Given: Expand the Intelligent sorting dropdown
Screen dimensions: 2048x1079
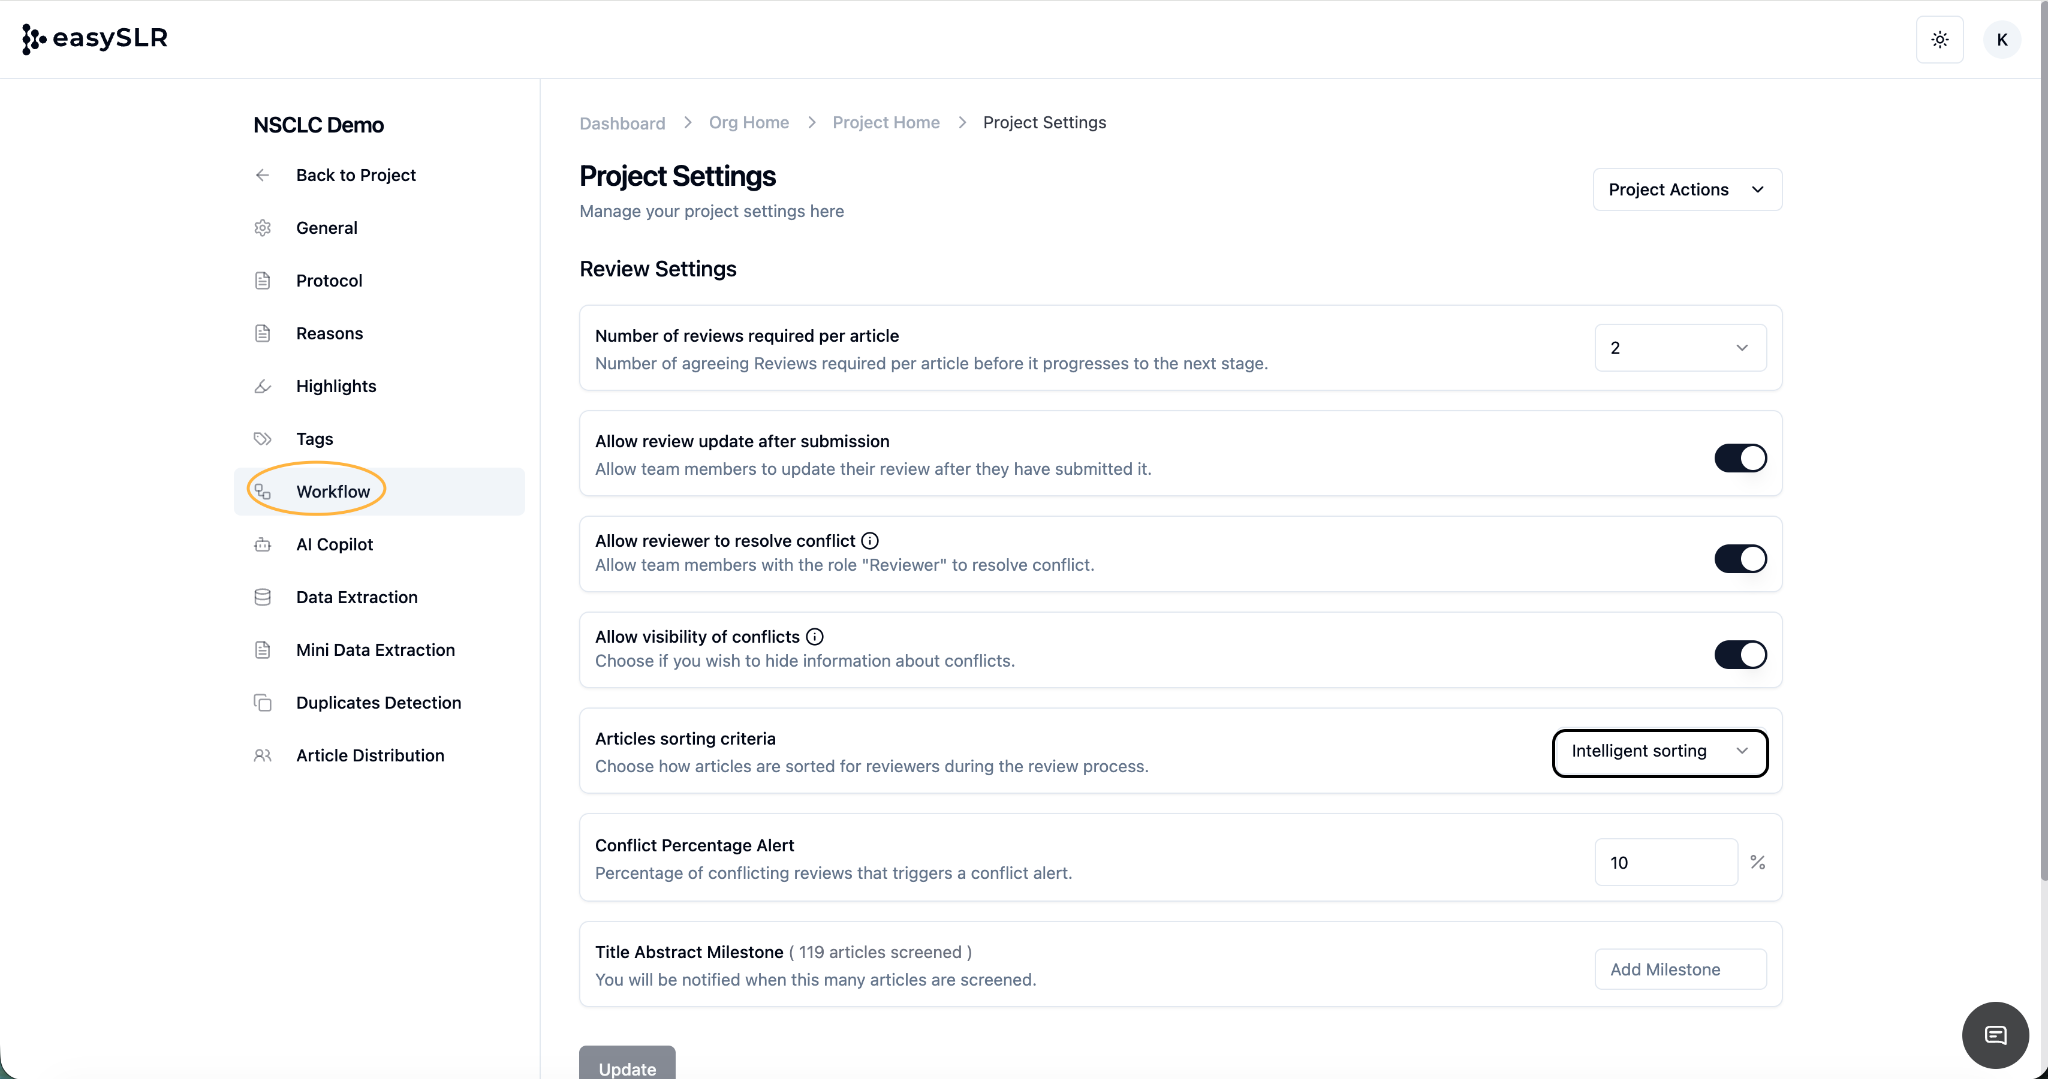Looking at the screenshot, I should click(x=1659, y=752).
